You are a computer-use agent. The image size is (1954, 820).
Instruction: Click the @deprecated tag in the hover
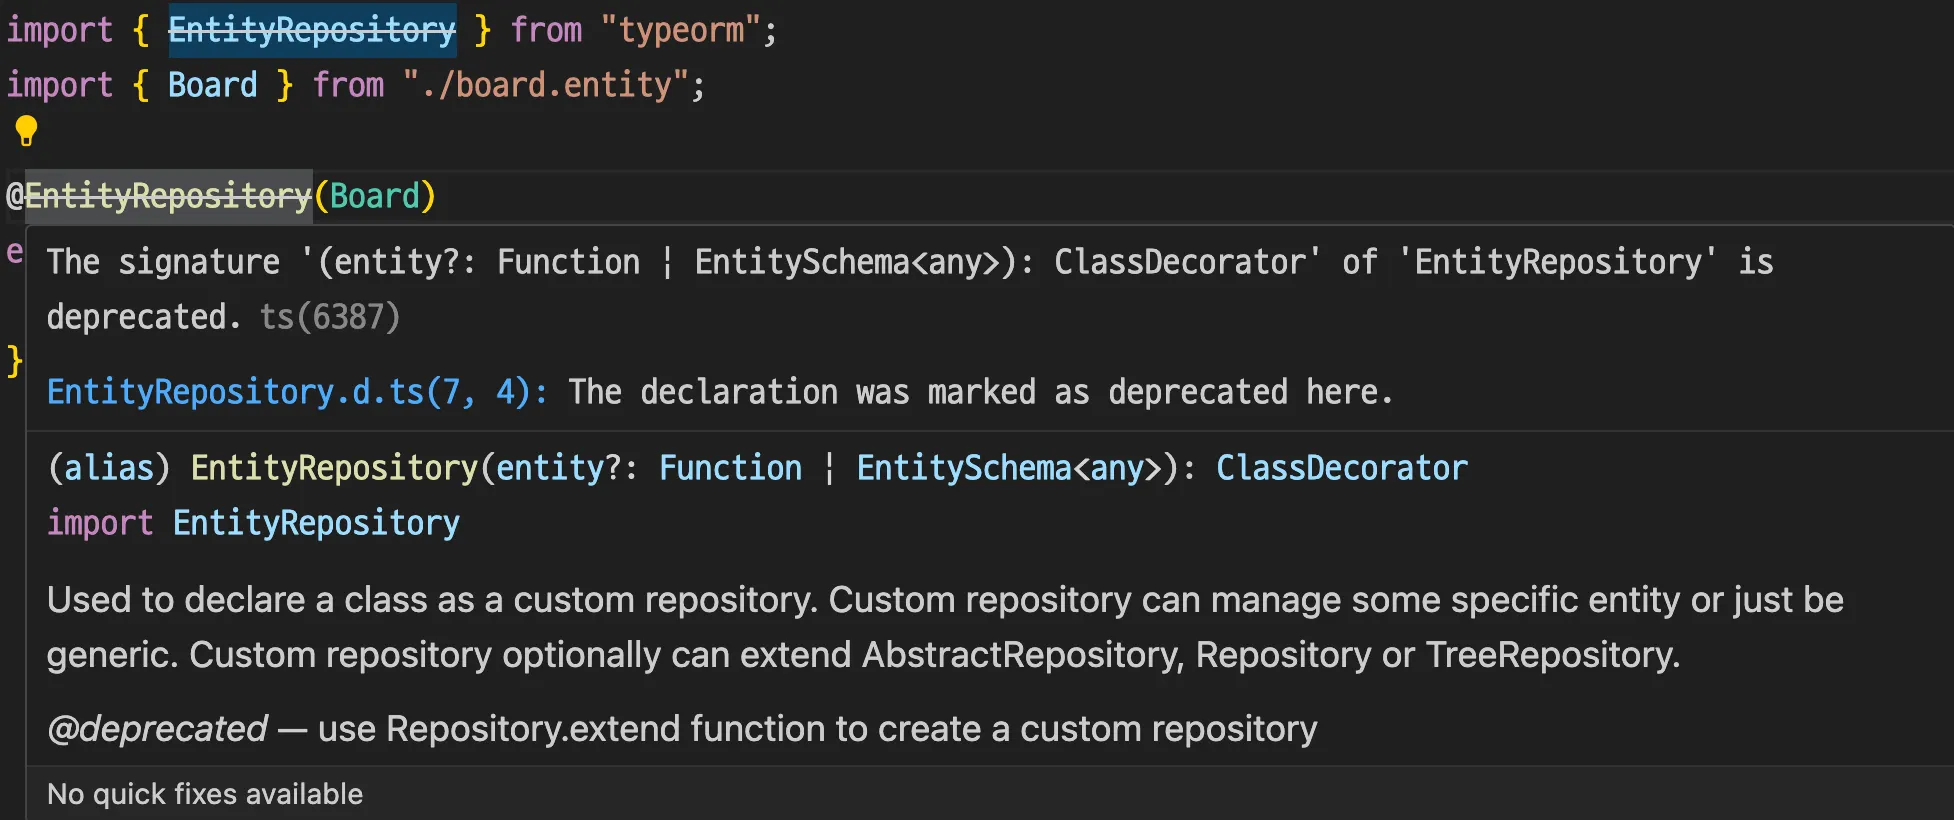pos(157,729)
